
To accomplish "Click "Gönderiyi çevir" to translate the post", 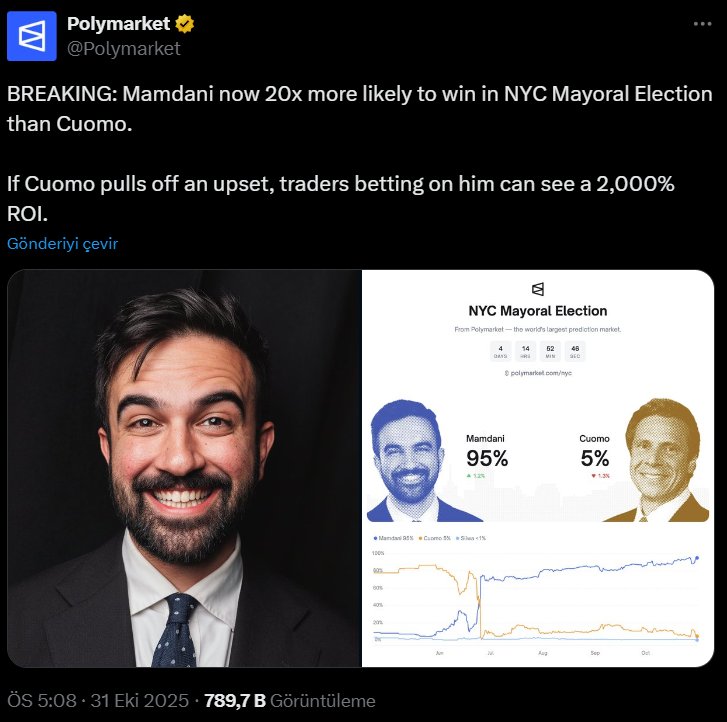I will (x=62, y=244).
